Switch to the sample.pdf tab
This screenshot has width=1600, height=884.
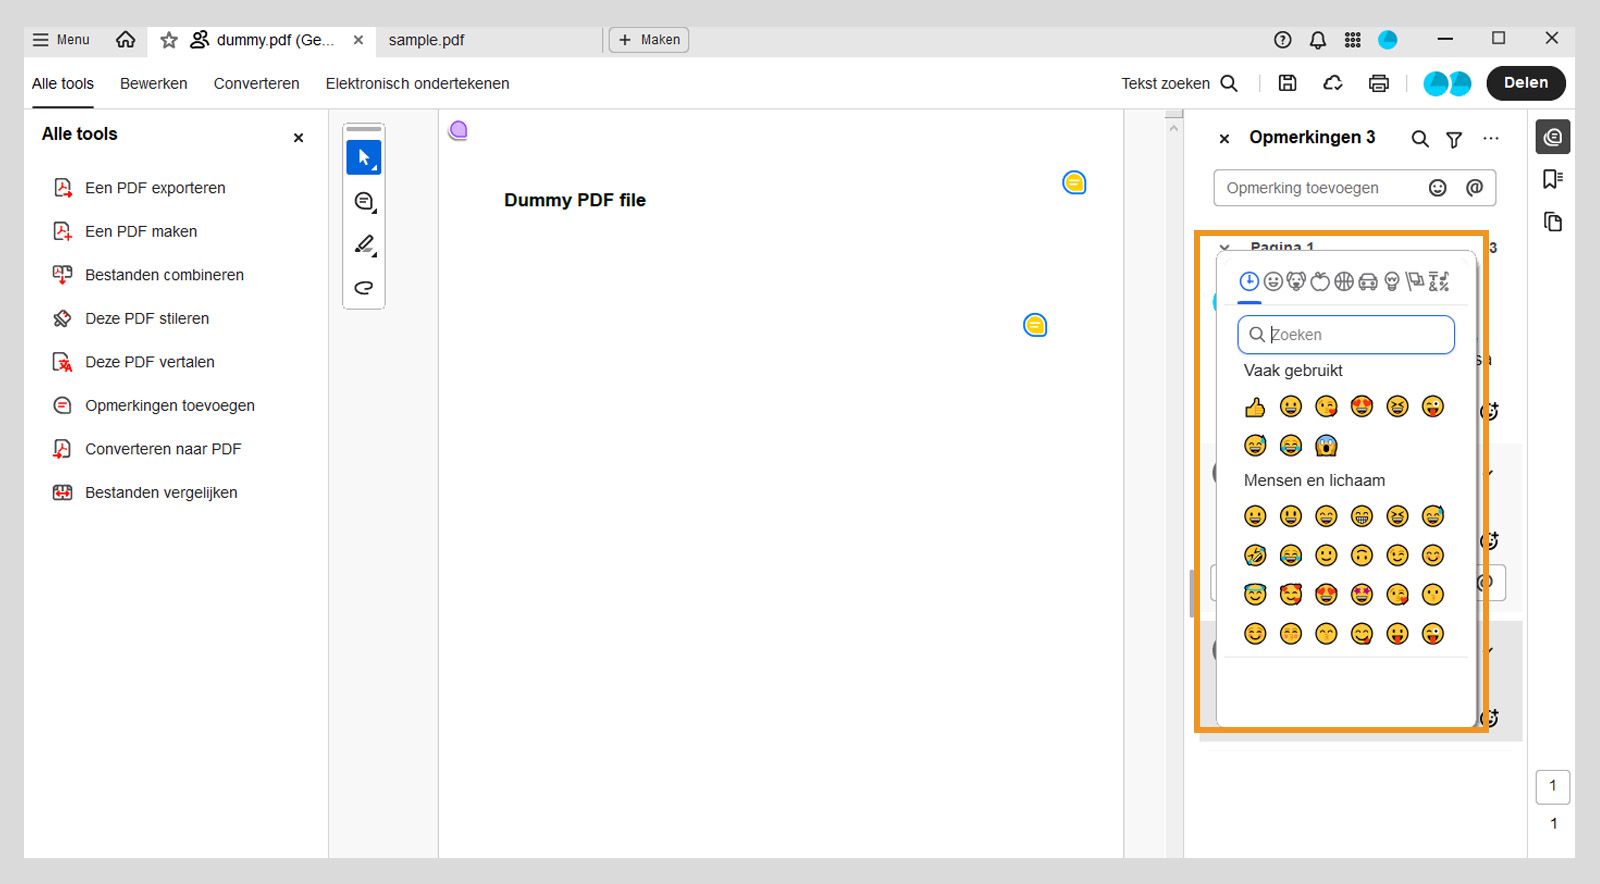(x=426, y=40)
